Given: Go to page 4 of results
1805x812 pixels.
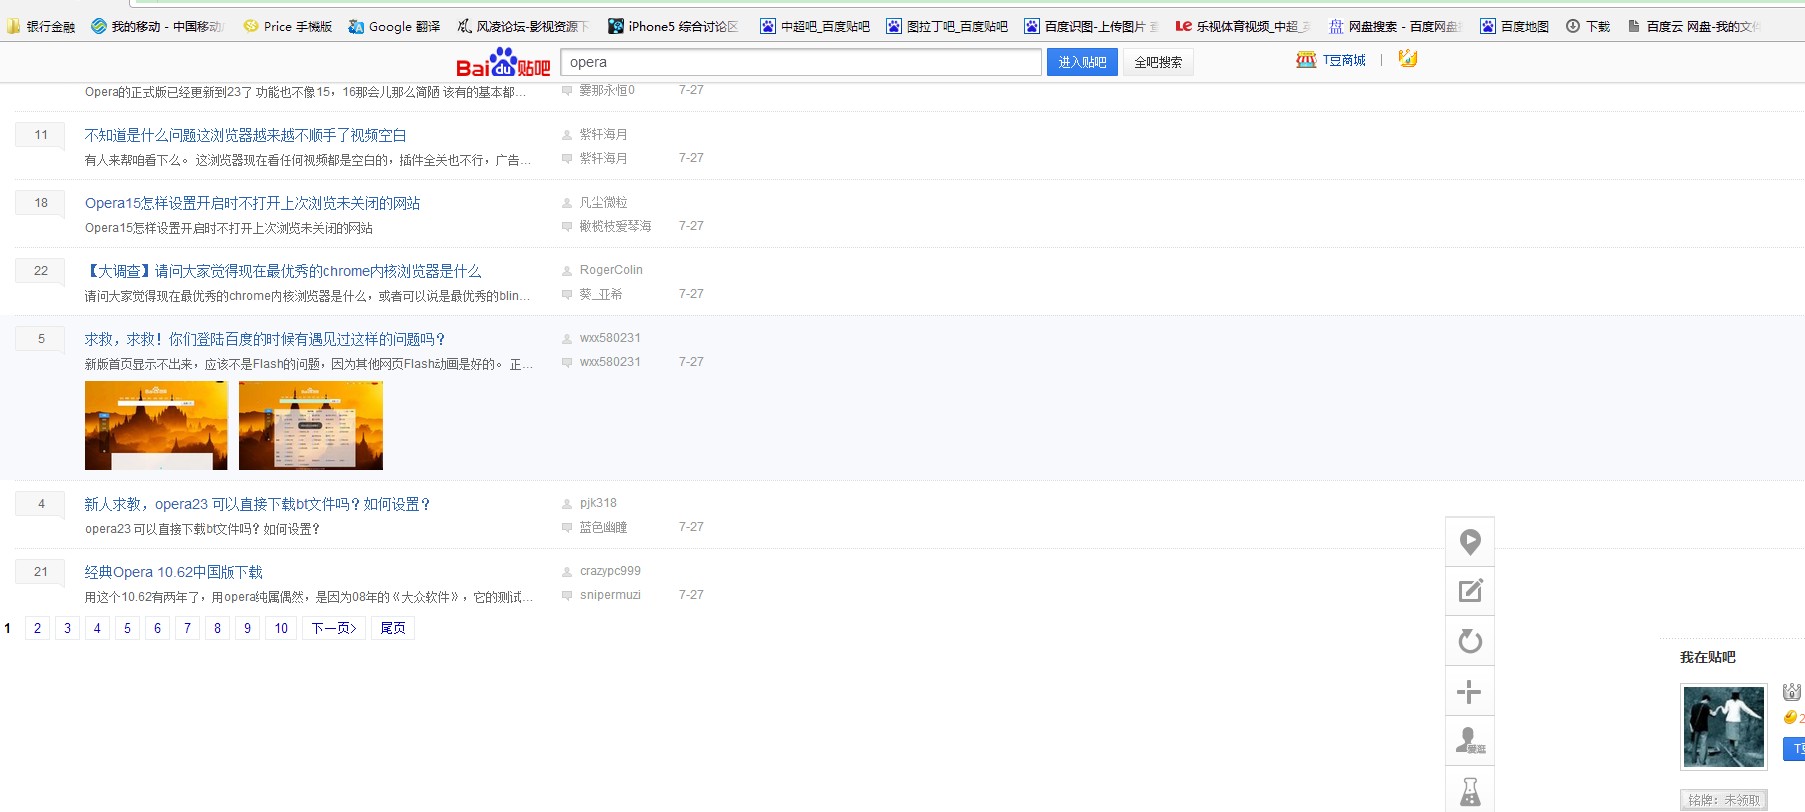Looking at the screenshot, I should point(97,628).
